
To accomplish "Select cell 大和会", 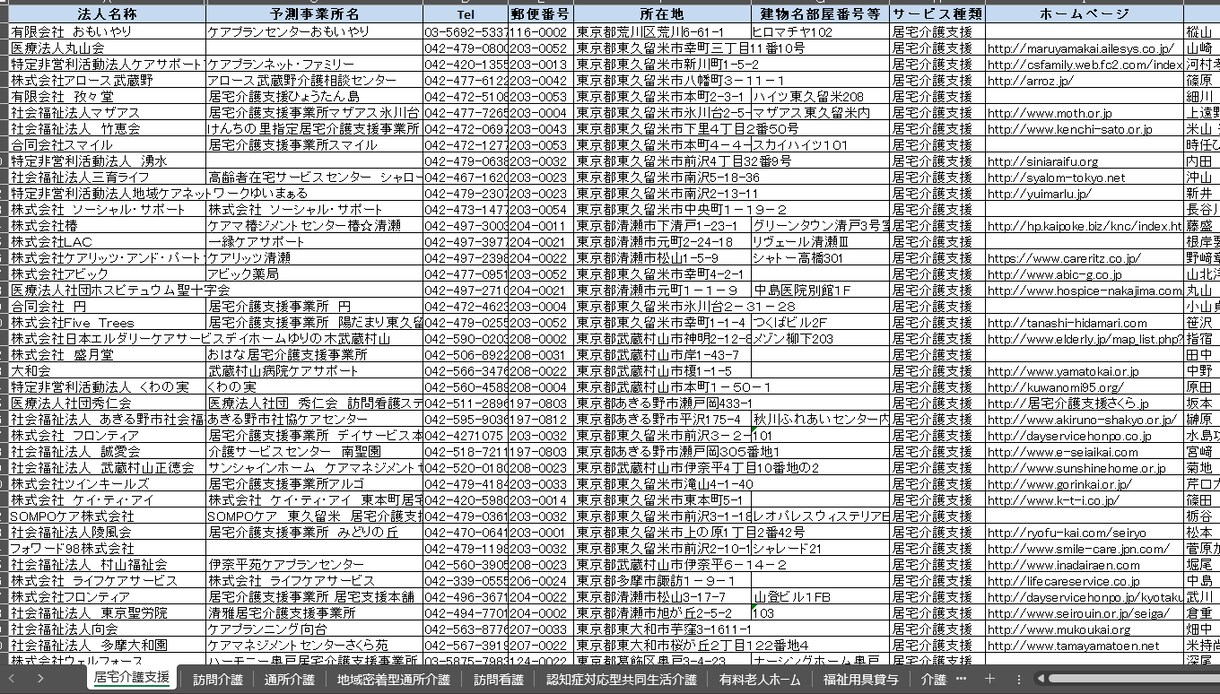I will click(x=108, y=371).
